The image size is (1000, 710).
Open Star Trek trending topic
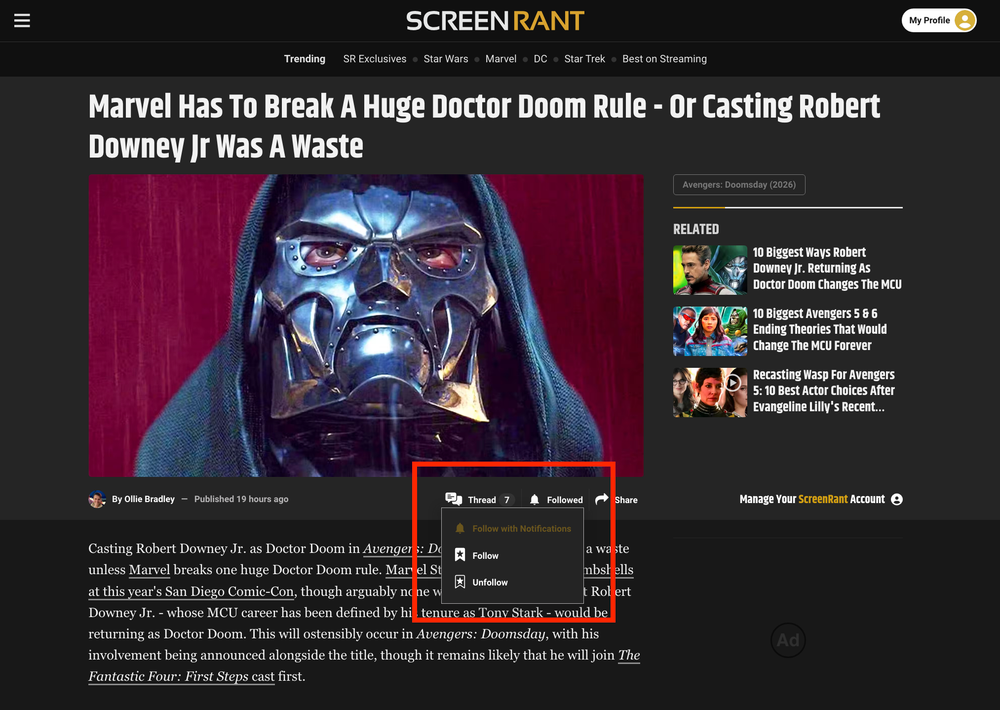coord(584,59)
